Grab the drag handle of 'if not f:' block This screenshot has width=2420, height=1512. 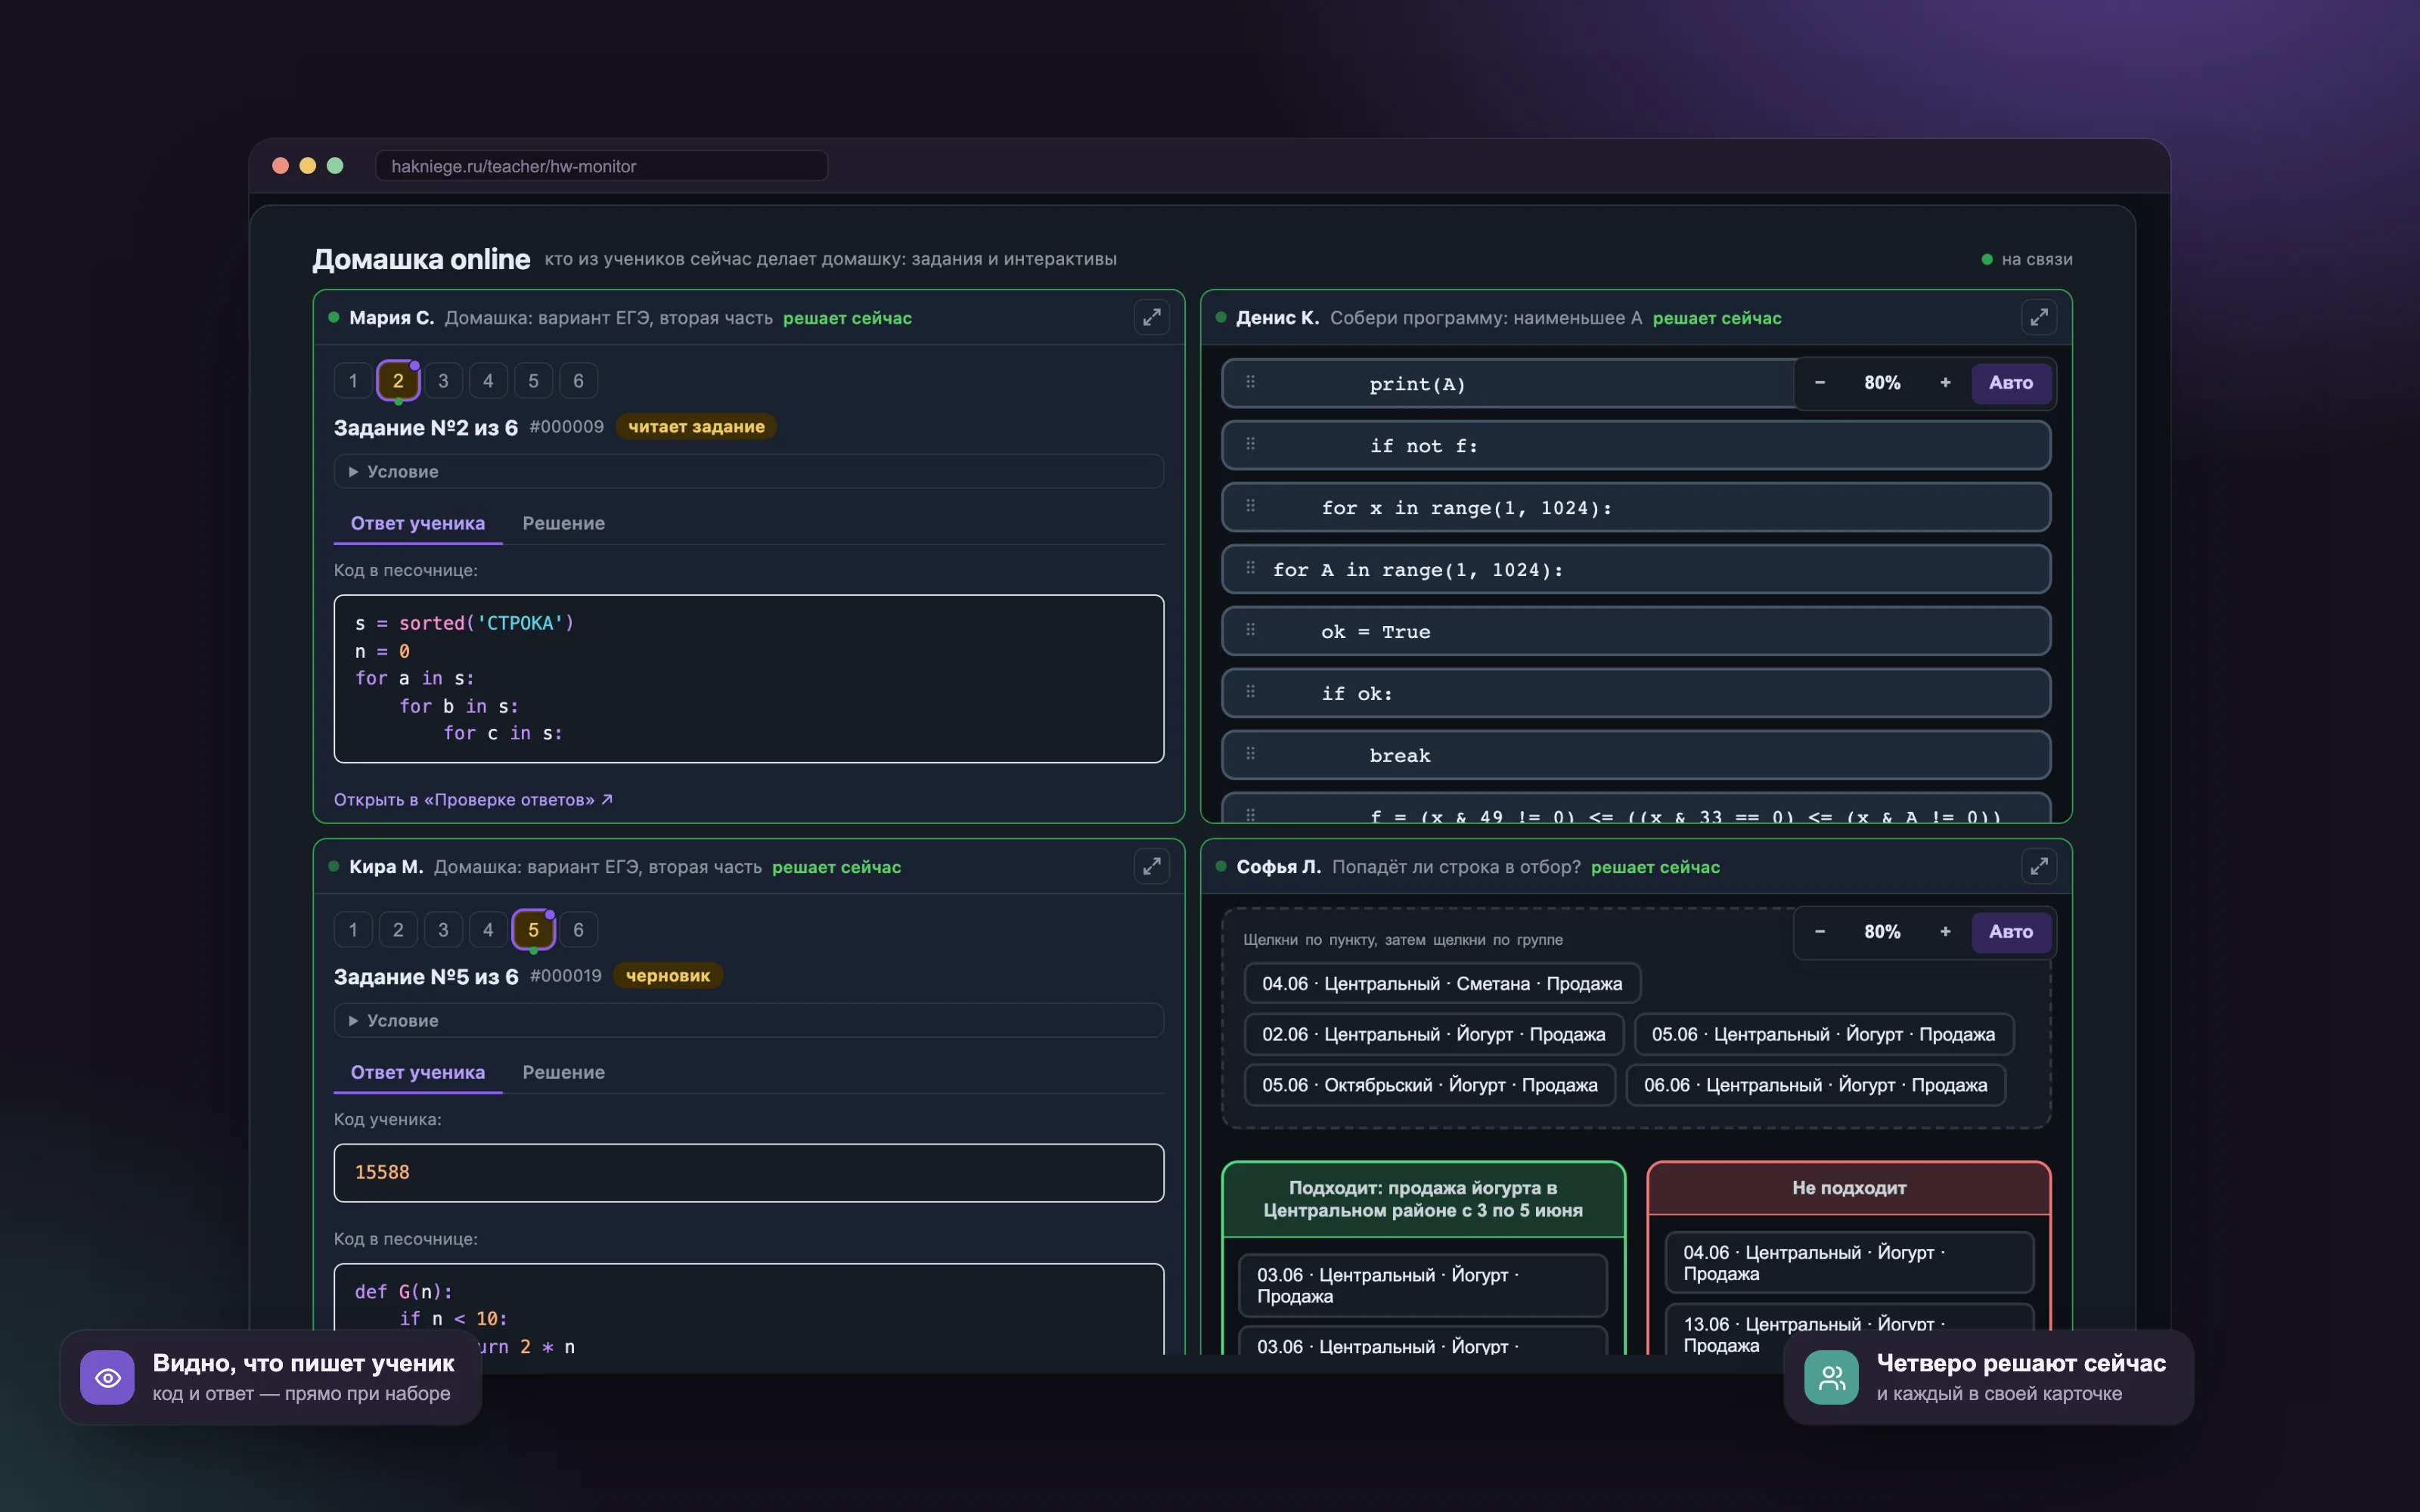(1250, 444)
